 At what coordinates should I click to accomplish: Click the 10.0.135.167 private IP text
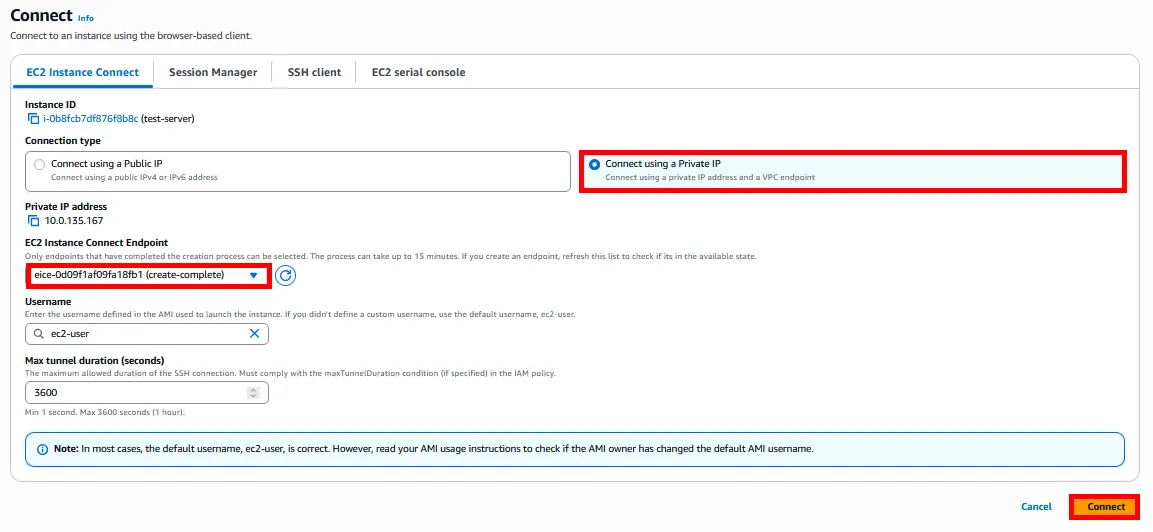(76, 221)
